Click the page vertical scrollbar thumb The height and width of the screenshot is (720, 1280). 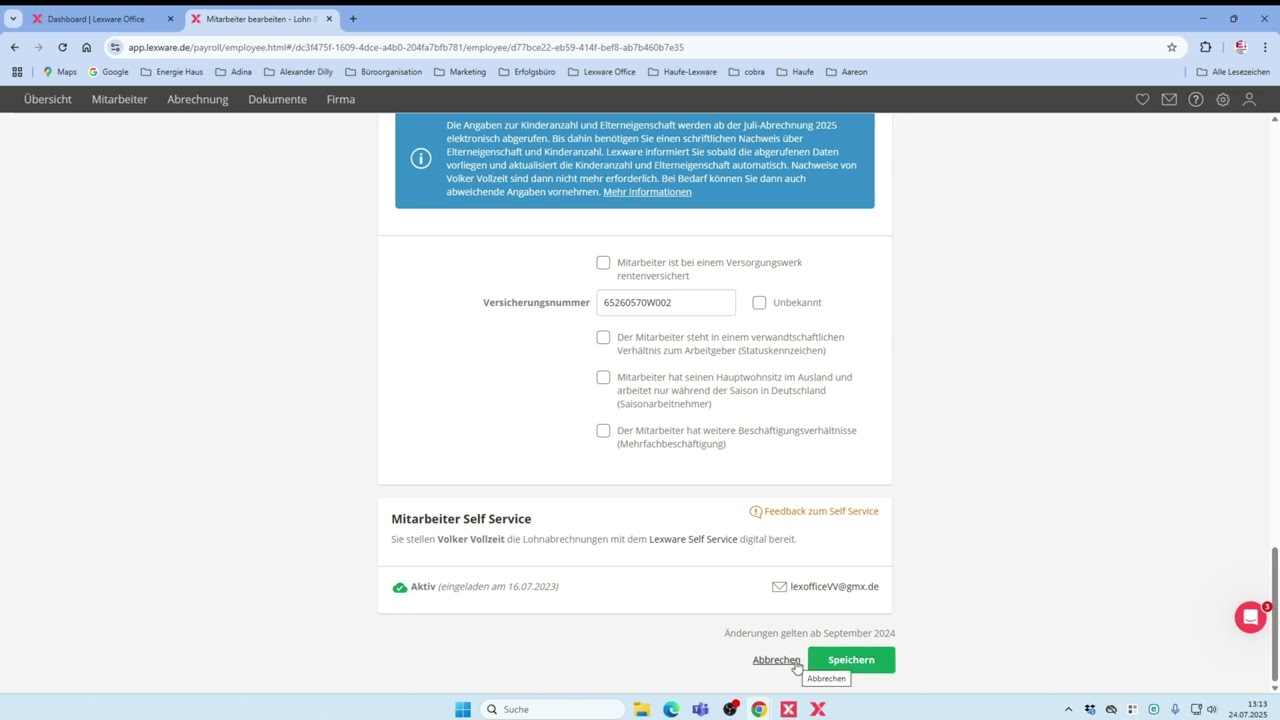1274,612
